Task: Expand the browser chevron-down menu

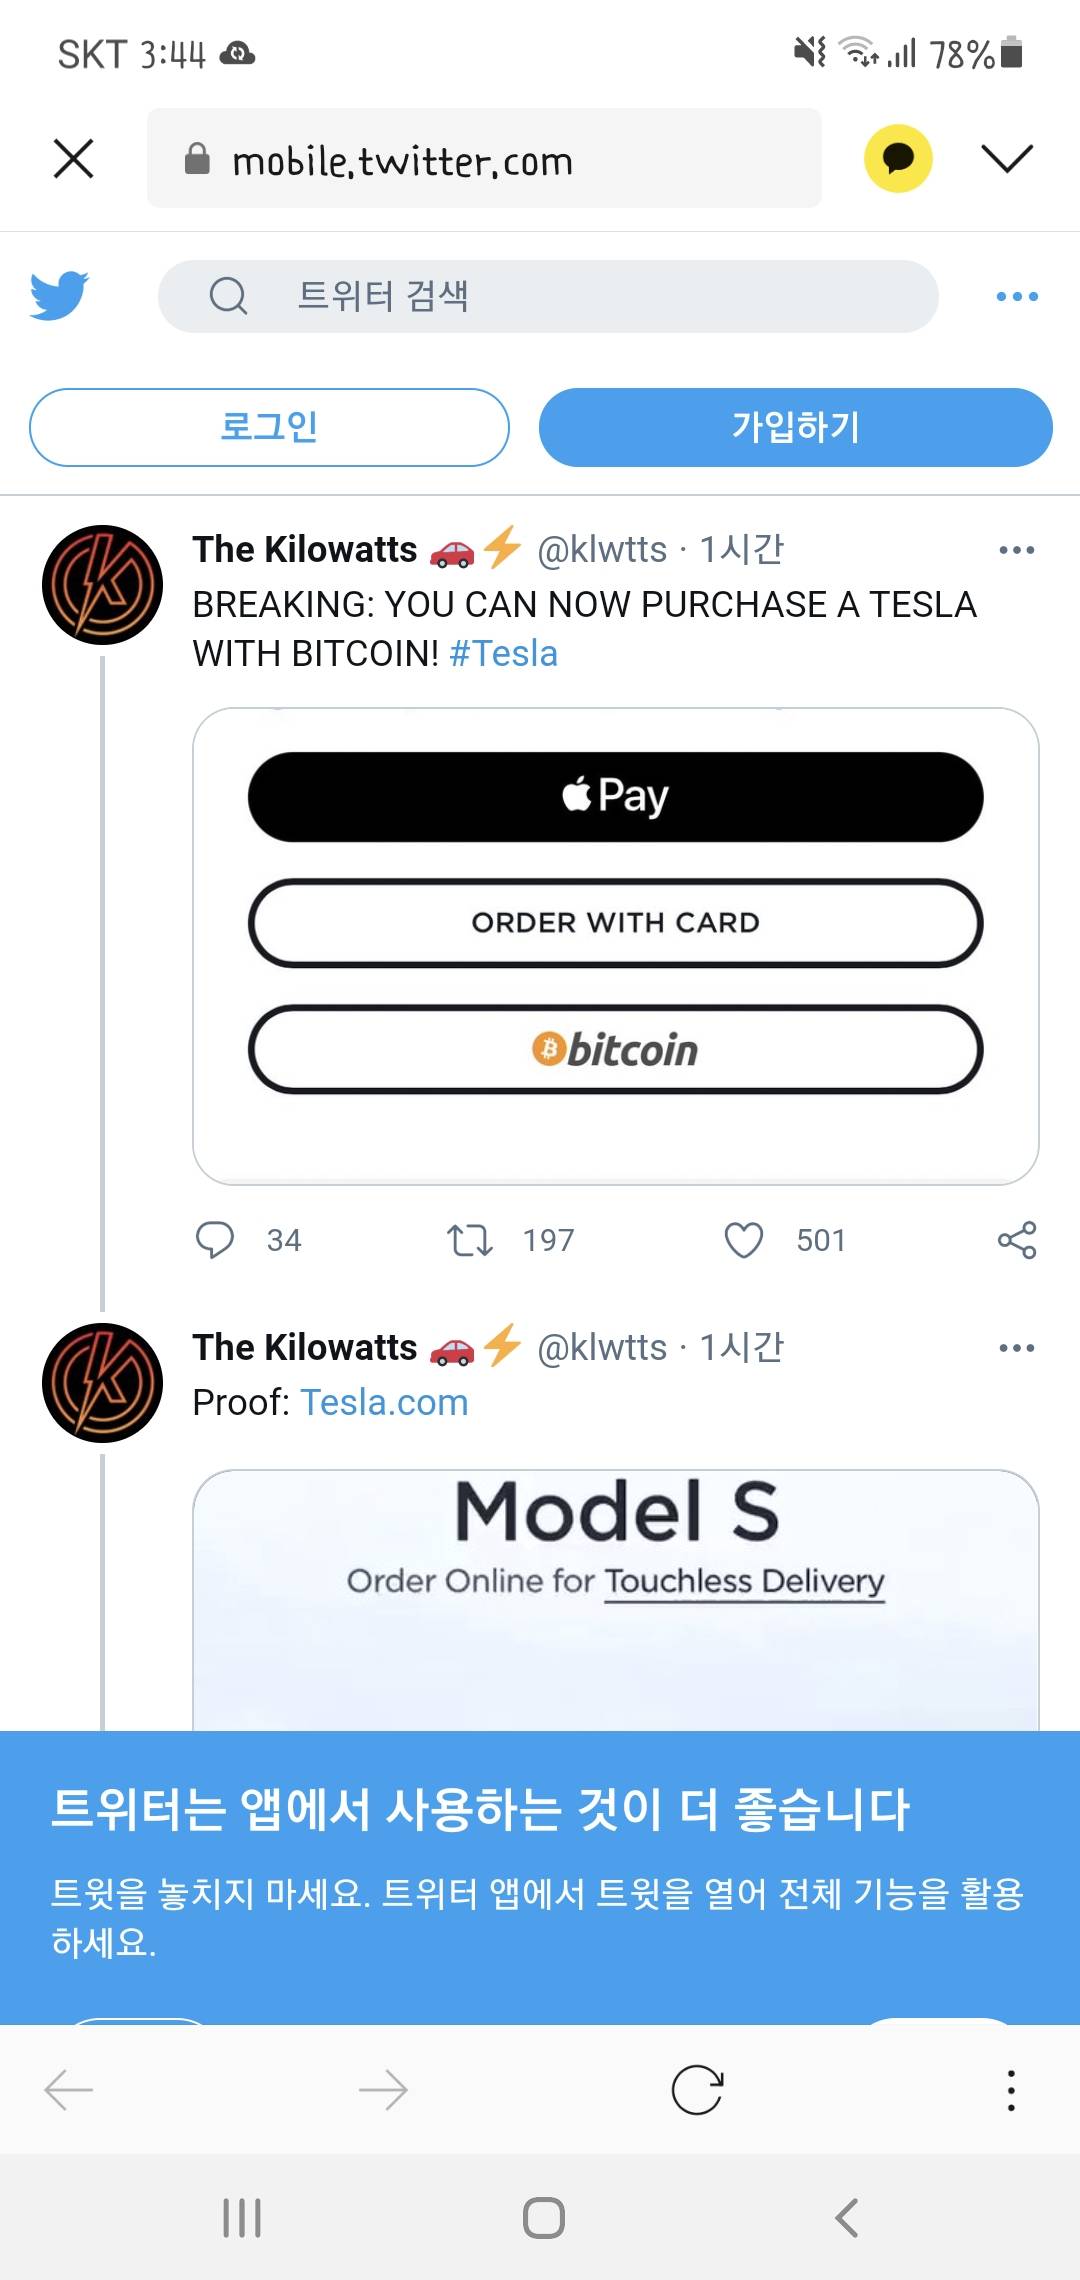Action: coord(1006,158)
